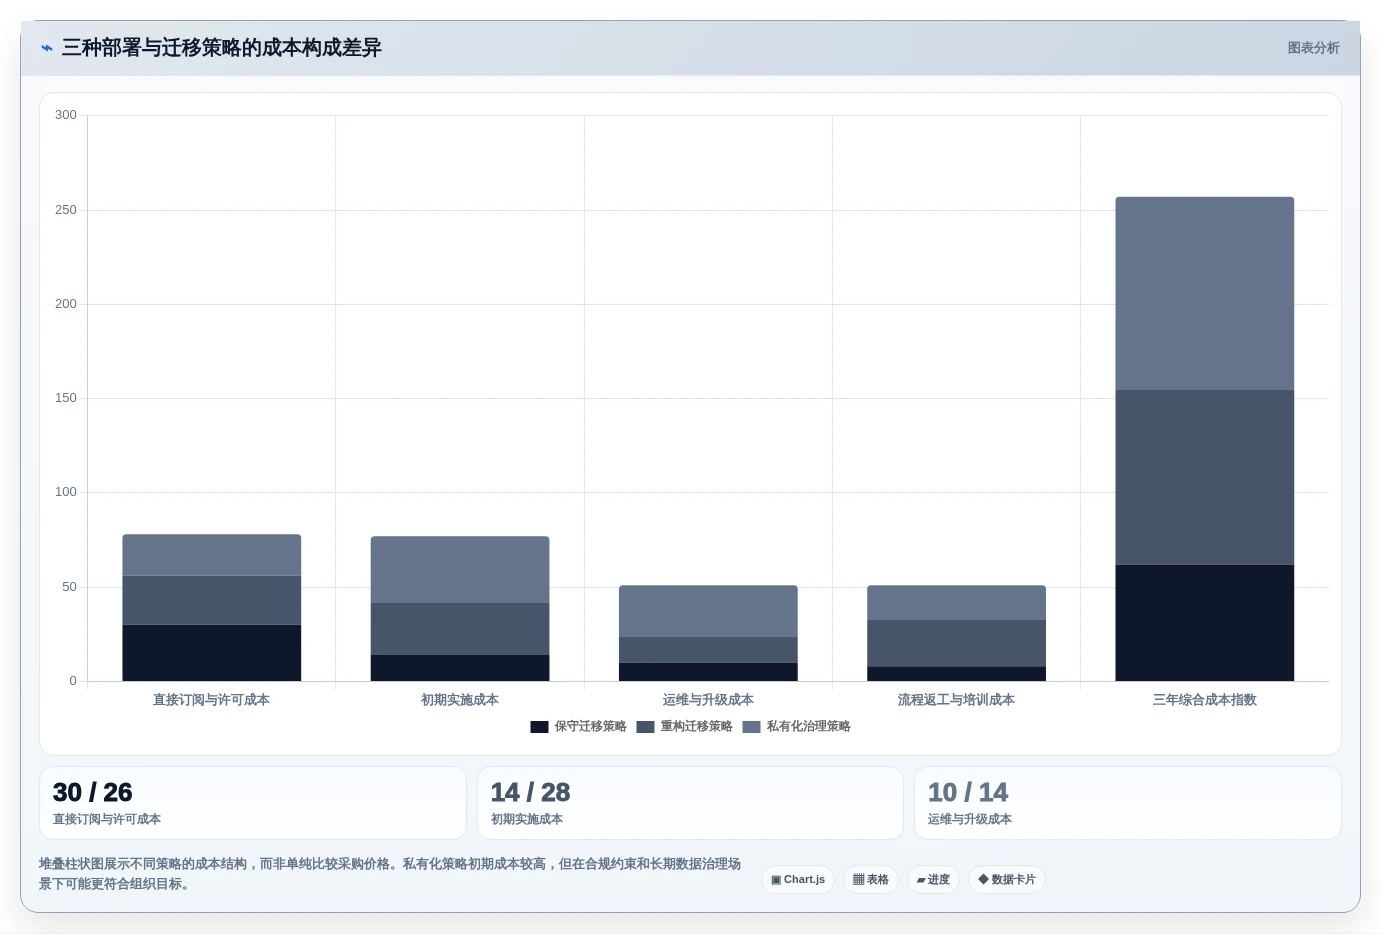Click 运维与升级成本 caption under 10 / 14
1381x934 pixels.
[x=970, y=819]
